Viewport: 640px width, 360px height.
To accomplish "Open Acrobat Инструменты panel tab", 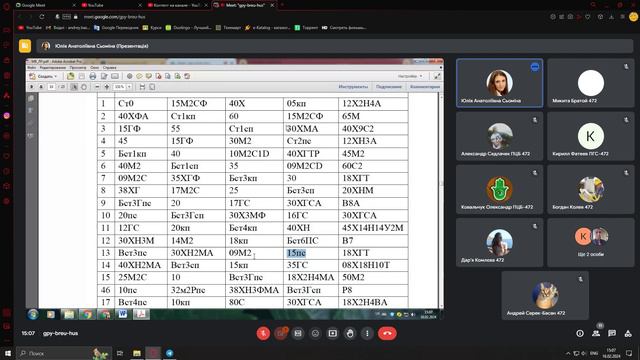I will click(353, 87).
